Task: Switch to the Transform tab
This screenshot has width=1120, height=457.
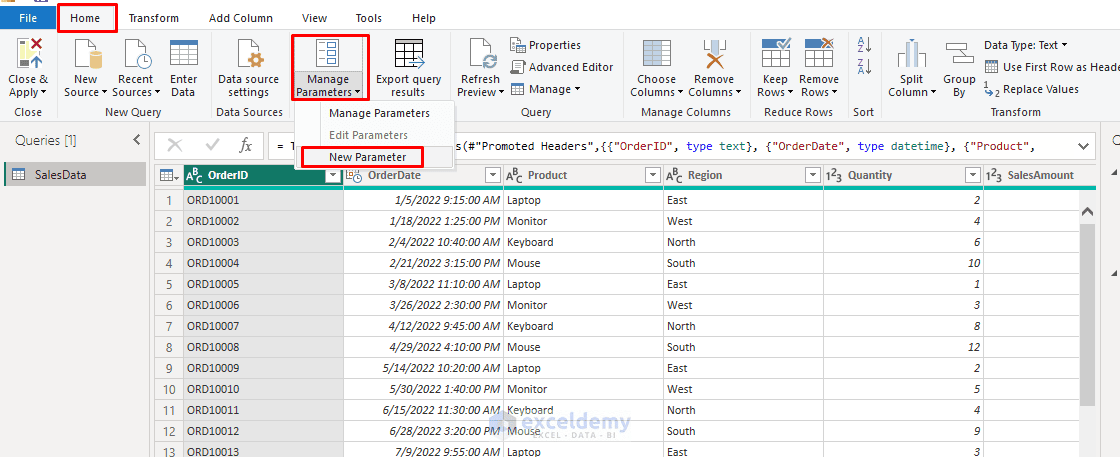Action: pyautogui.click(x=154, y=18)
